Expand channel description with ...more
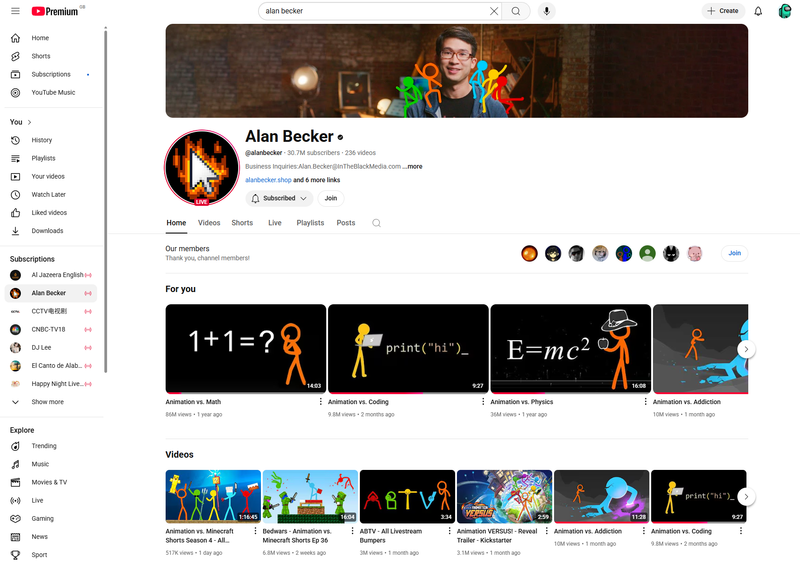 (414, 166)
